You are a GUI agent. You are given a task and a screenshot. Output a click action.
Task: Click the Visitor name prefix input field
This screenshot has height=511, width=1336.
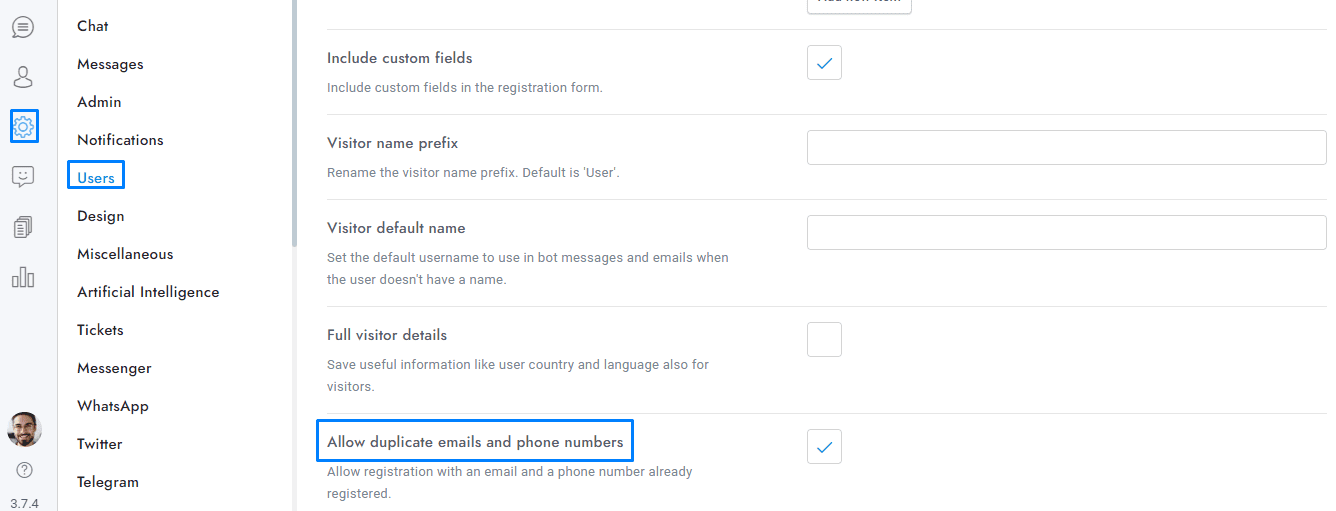(1066, 148)
